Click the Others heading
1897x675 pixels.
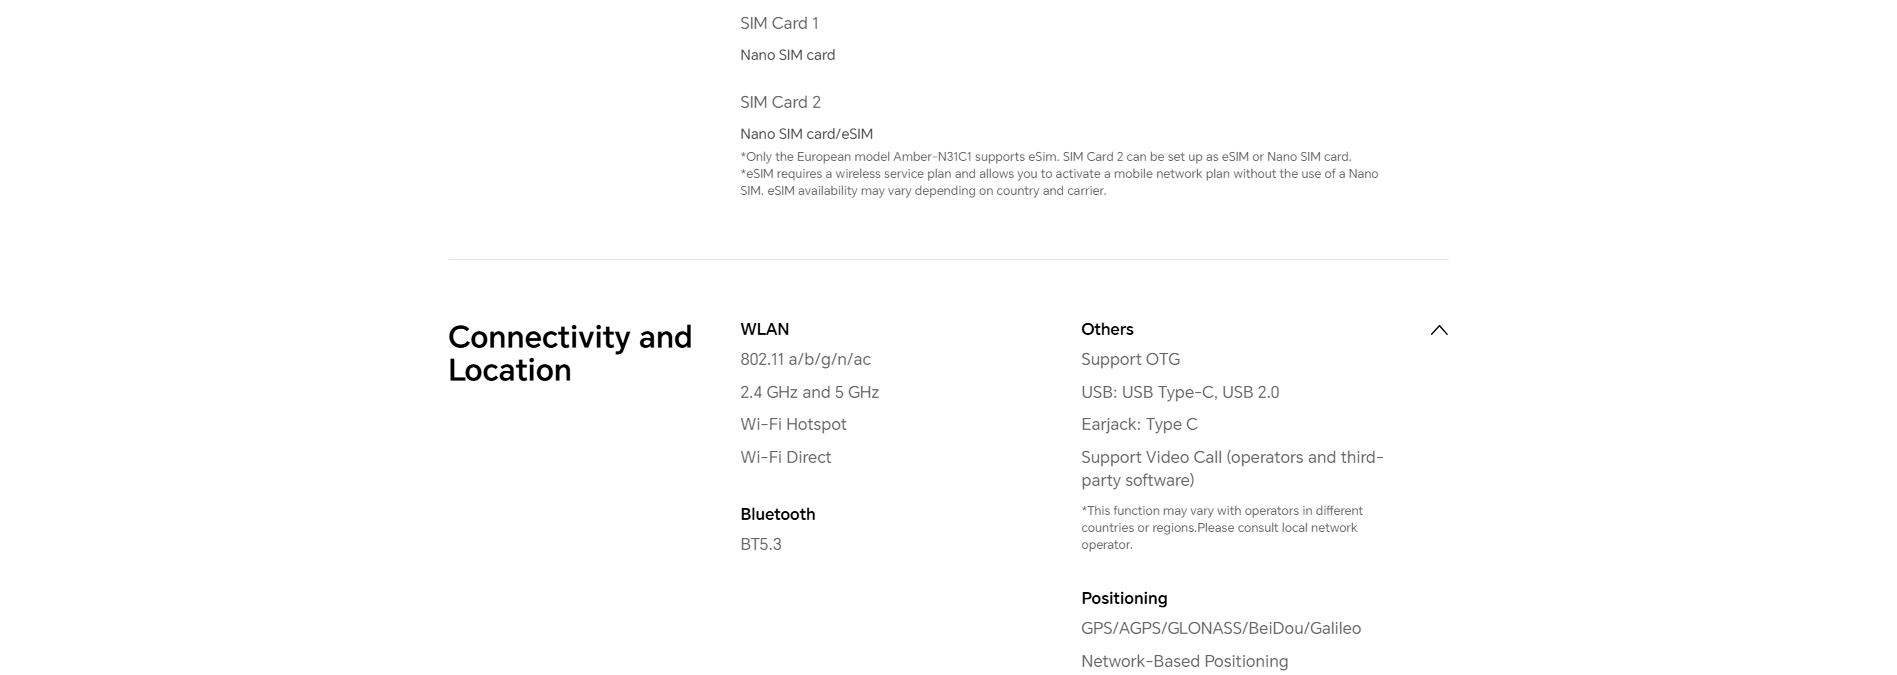pos(1107,329)
